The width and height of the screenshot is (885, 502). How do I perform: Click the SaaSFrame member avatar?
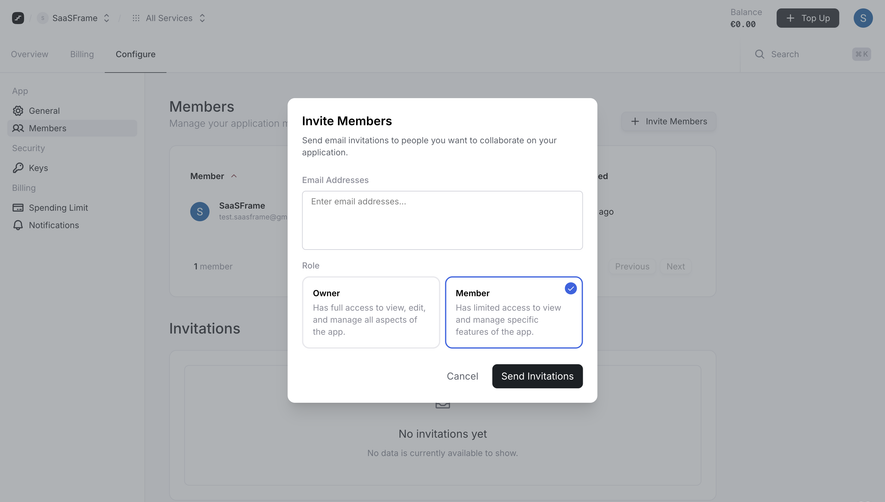200,212
